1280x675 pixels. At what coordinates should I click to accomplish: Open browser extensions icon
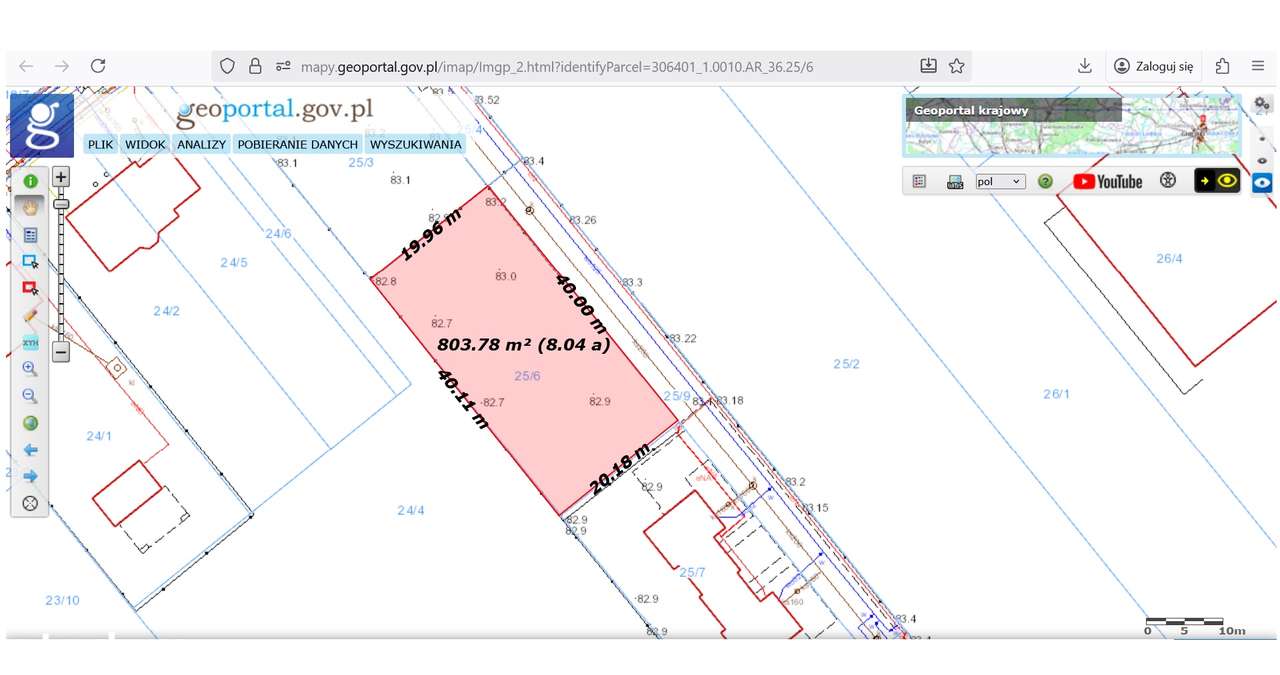pyautogui.click(x=1222, y=66)
